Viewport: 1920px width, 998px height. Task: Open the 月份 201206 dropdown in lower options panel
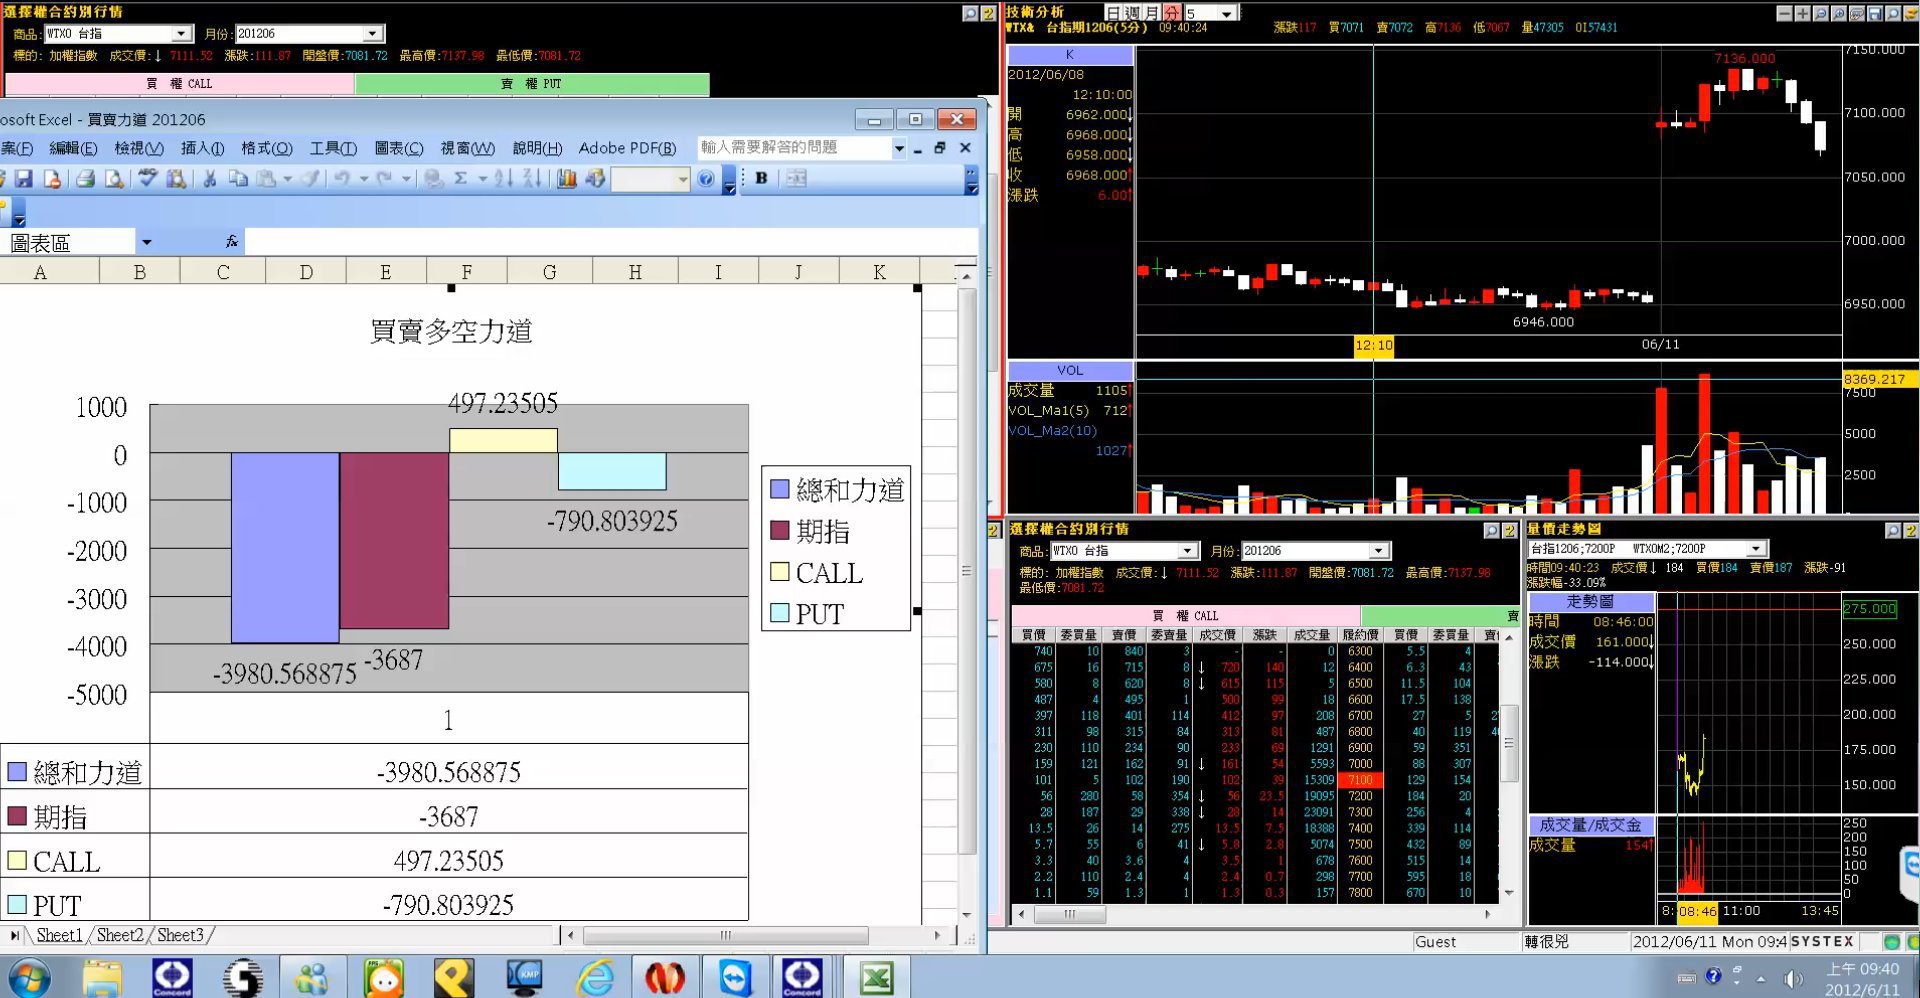point(1378,551)
